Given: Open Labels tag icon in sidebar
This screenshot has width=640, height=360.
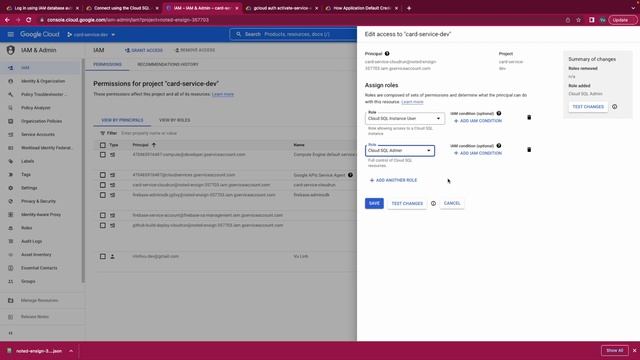Looking at the screenshot, I should point(11,161).
